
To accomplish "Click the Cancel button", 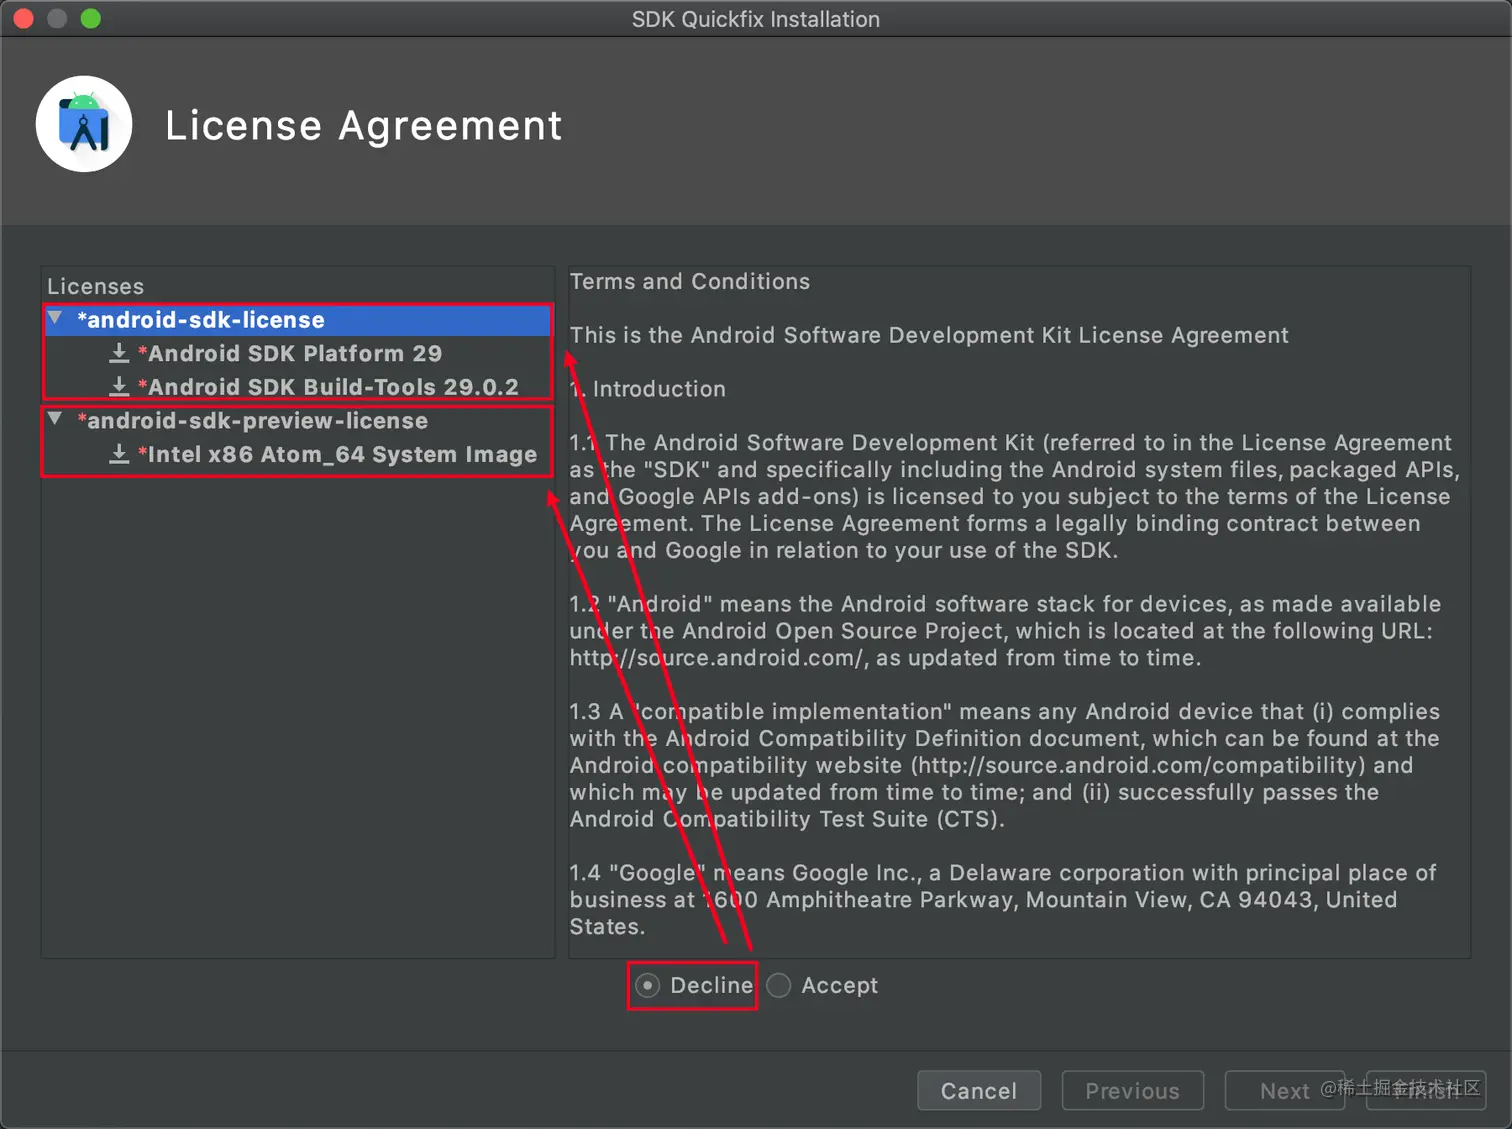I will pos(979,1090).
